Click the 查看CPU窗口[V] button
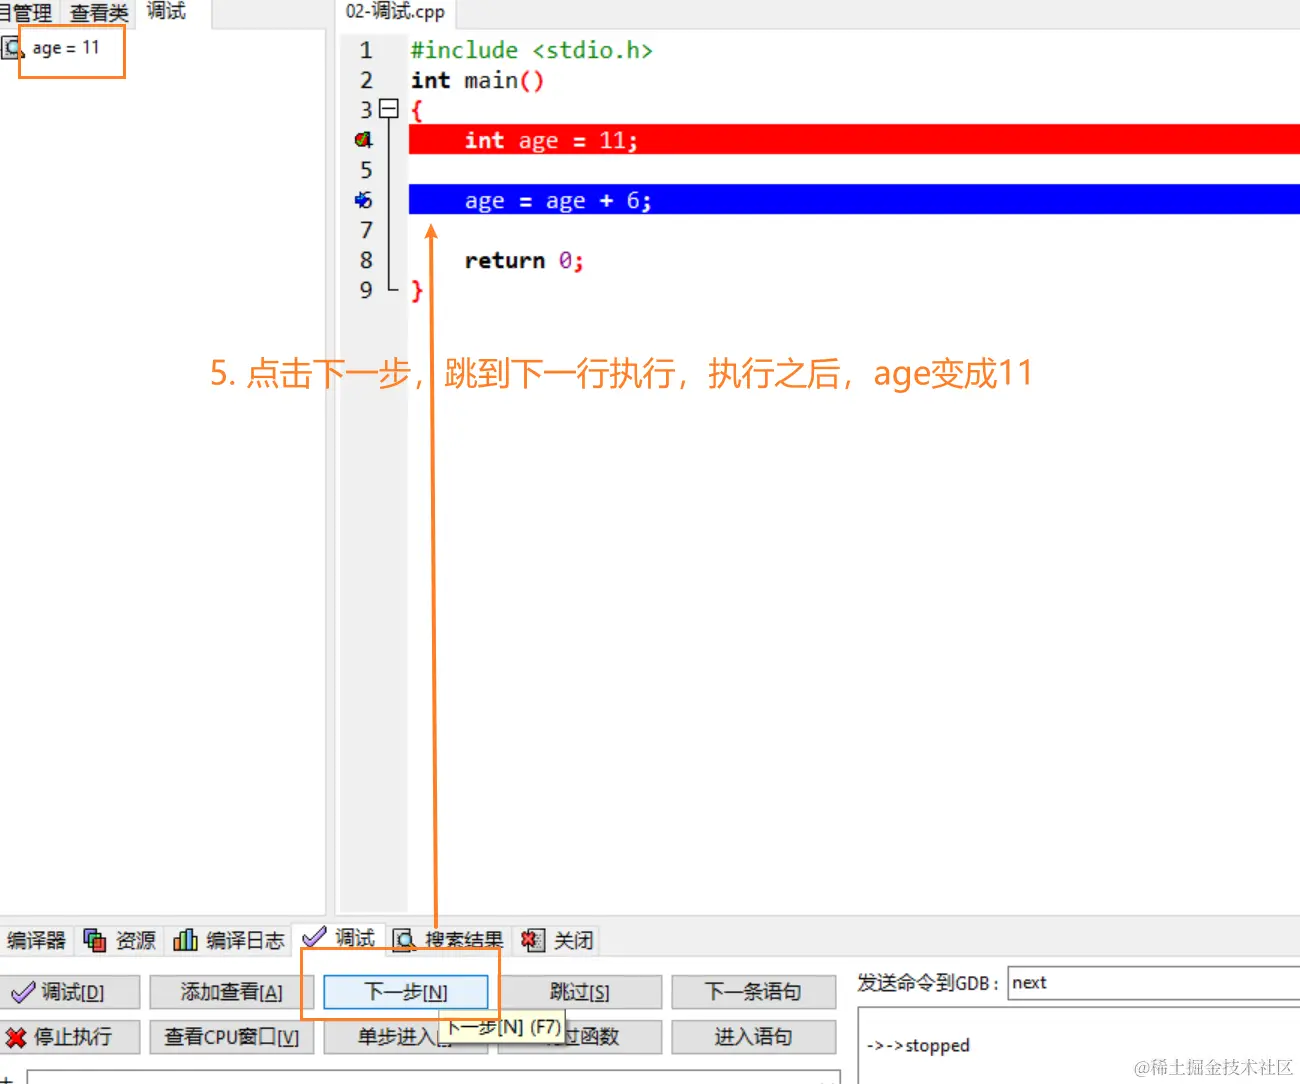 pos(232,1037)
